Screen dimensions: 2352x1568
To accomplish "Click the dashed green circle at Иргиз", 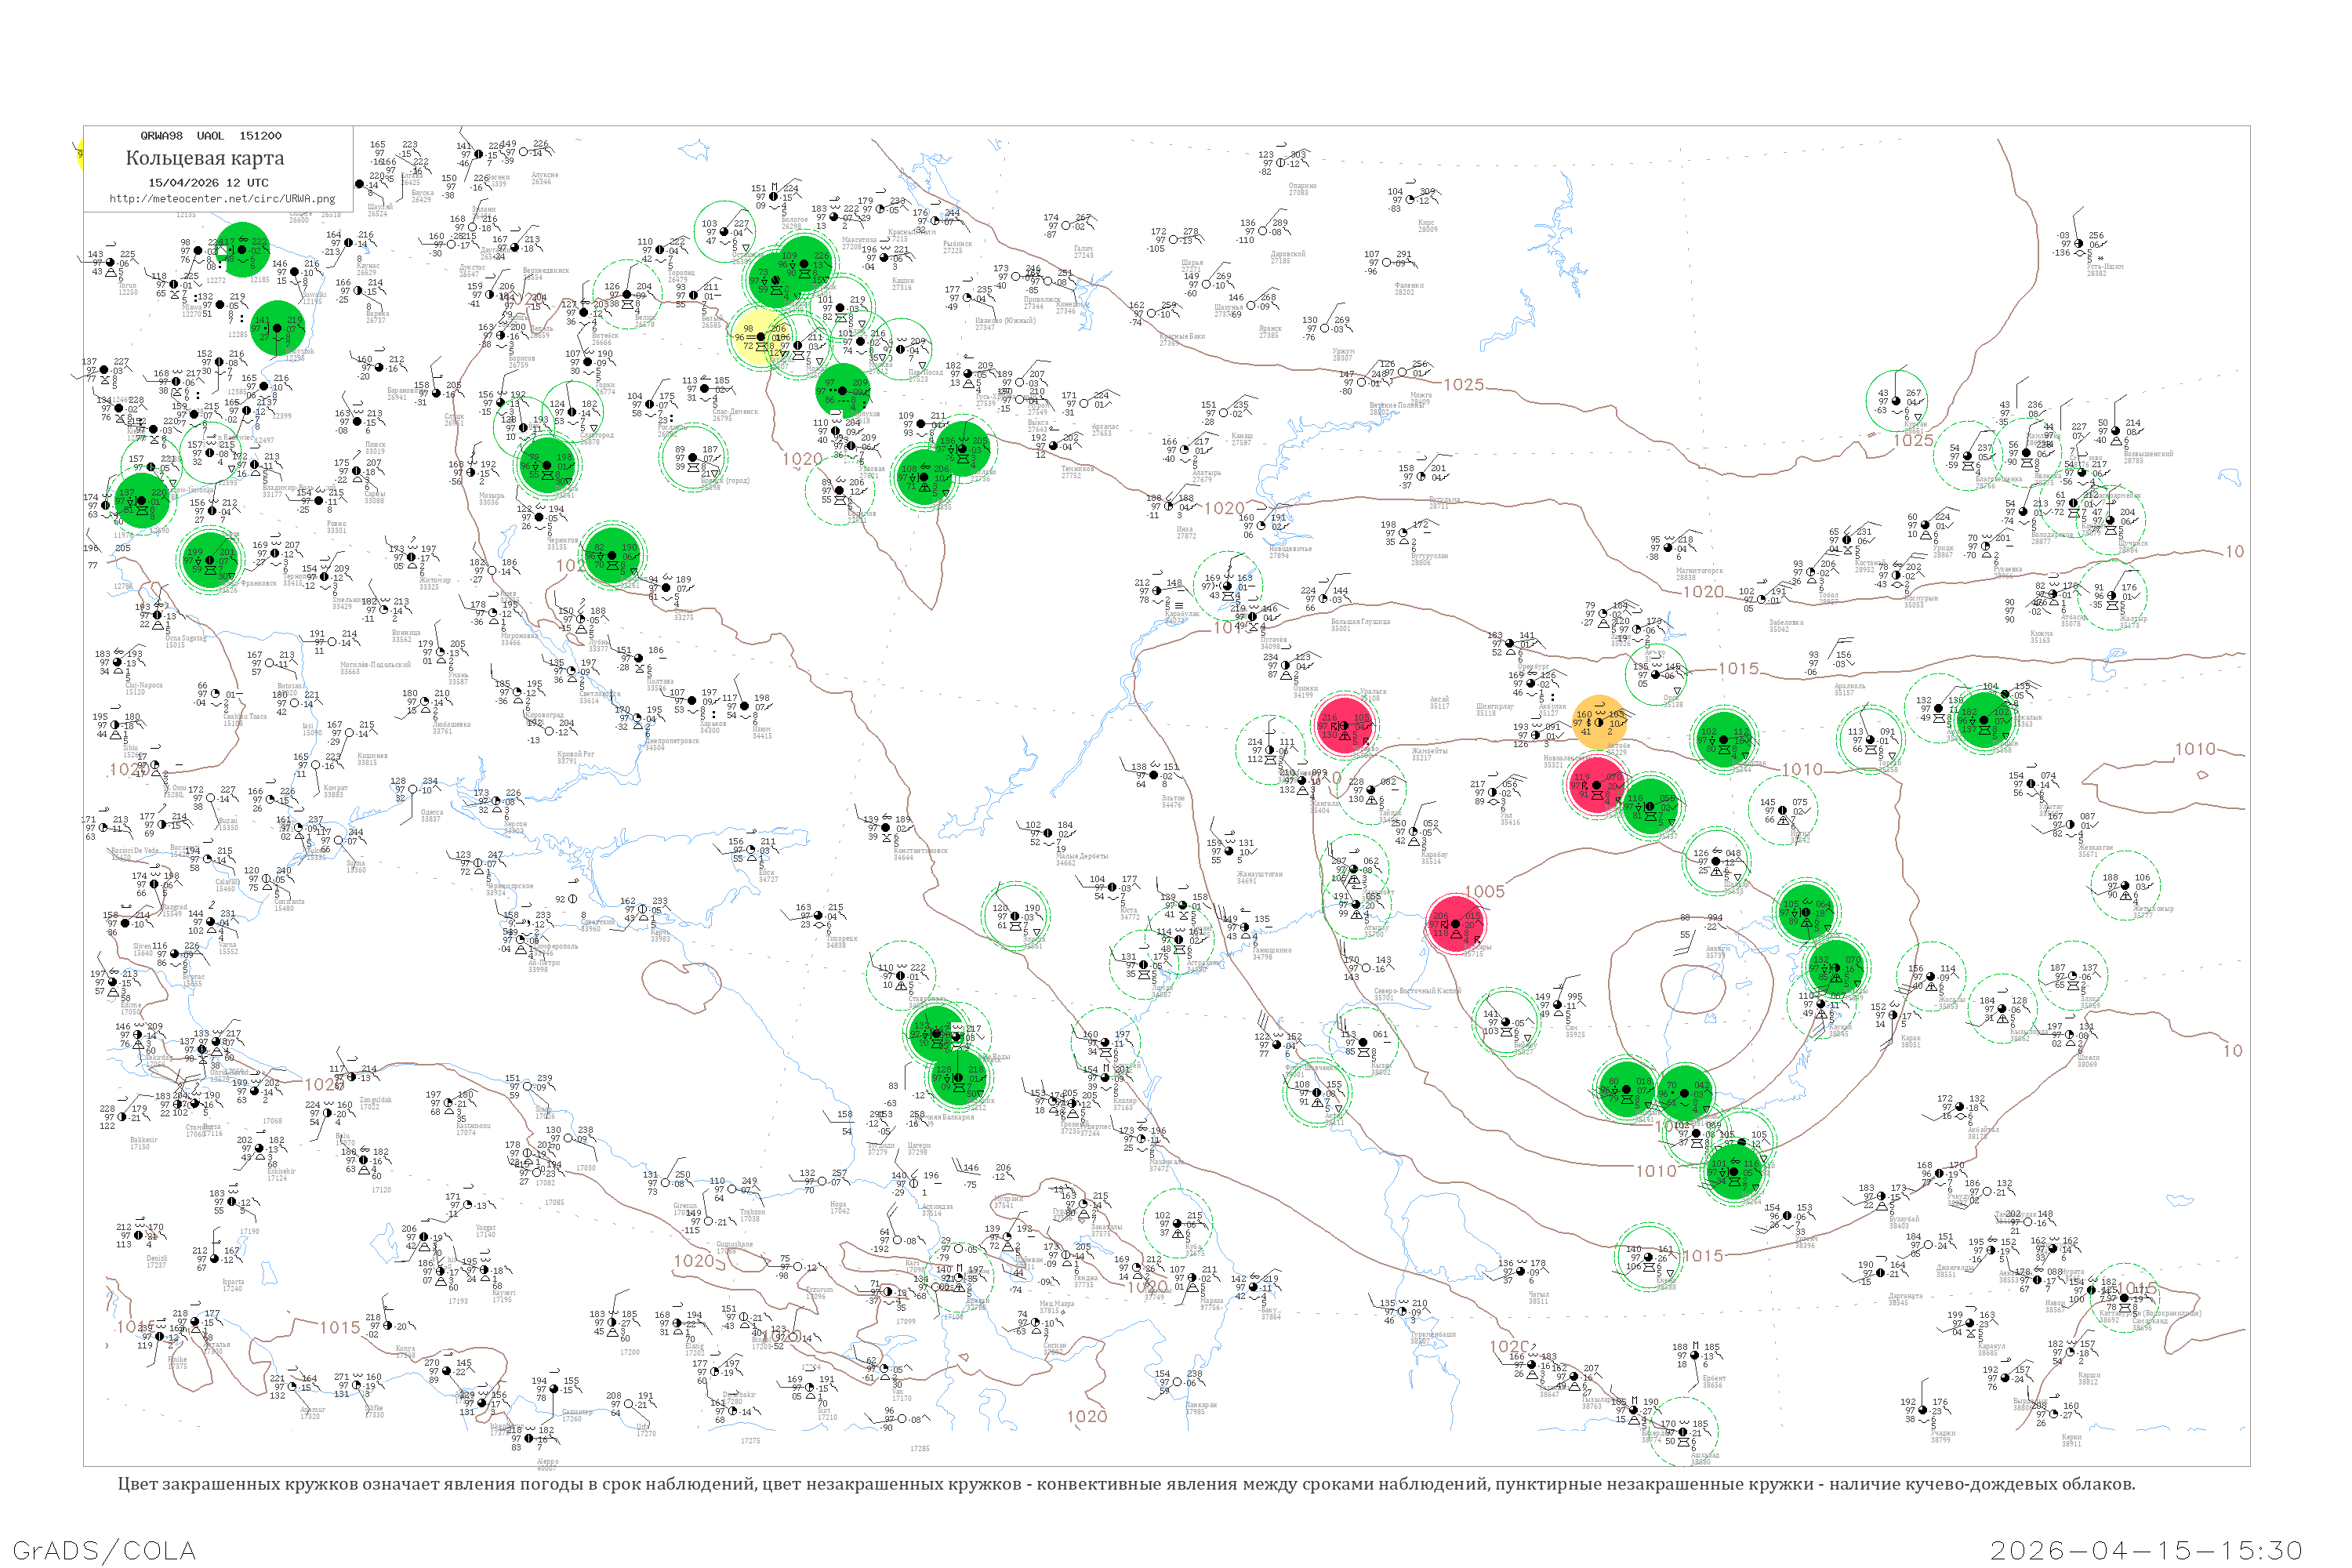I will pyautogui.click(x=1783, y=809).
